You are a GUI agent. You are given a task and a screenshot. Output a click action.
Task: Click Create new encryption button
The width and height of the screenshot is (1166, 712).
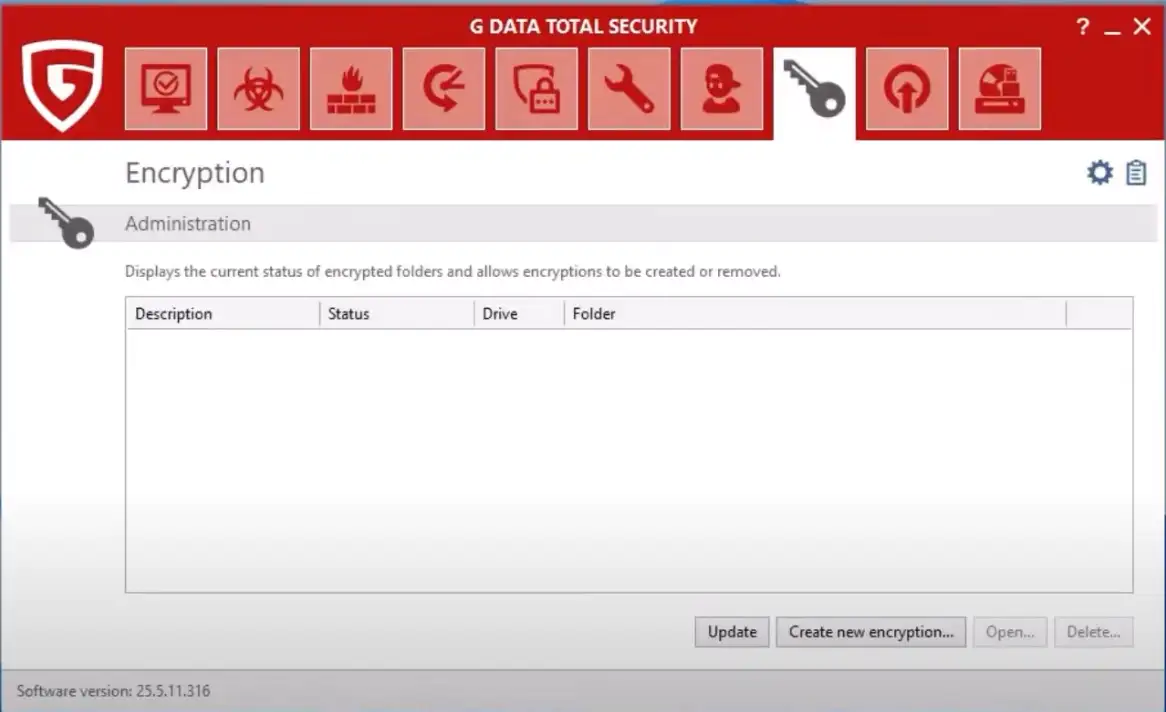pos(871,632)
